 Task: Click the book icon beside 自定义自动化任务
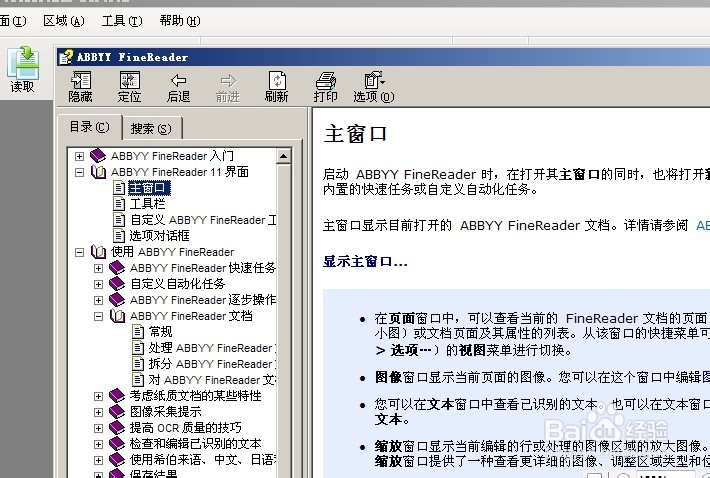117,284
